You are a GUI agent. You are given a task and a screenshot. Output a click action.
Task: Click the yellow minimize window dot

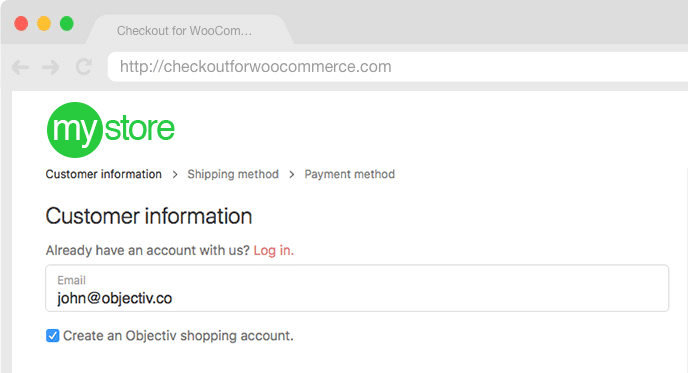pos(44,23)
